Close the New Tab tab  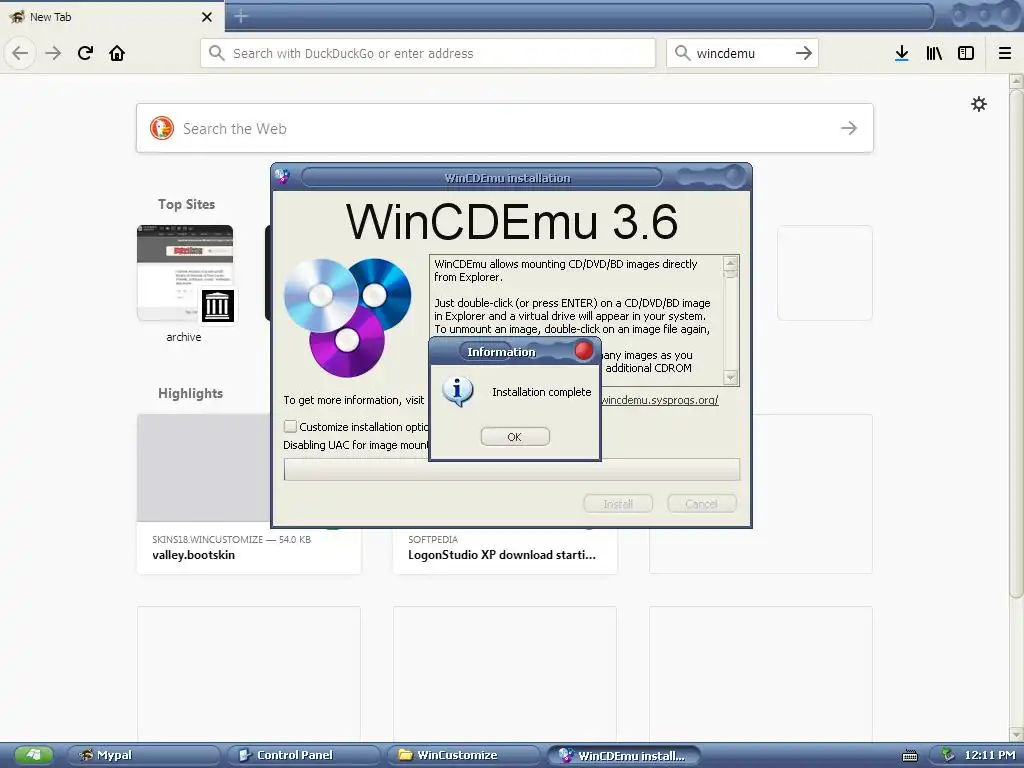pos(207,17)
